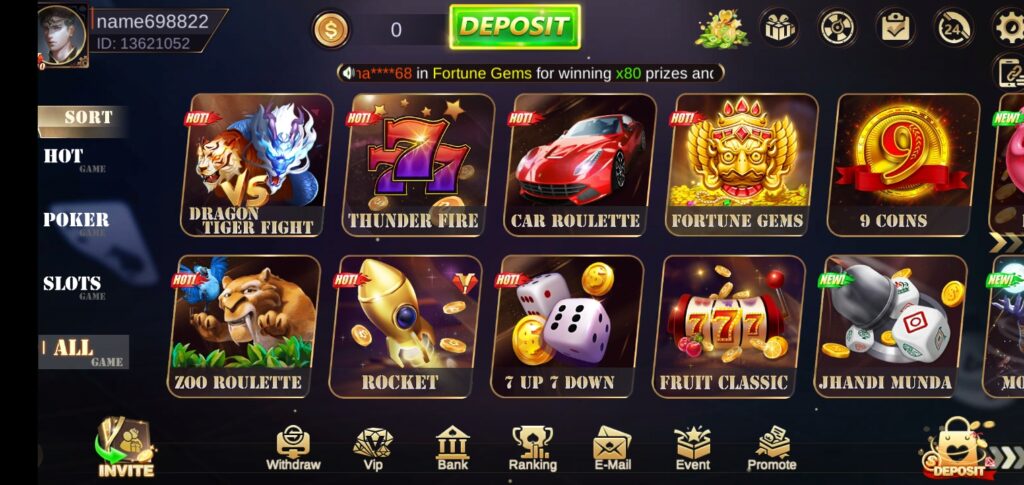Expand the bottom bar right arrow chevrons
Screen dimensions: 1024x485
coord(1006,458)
